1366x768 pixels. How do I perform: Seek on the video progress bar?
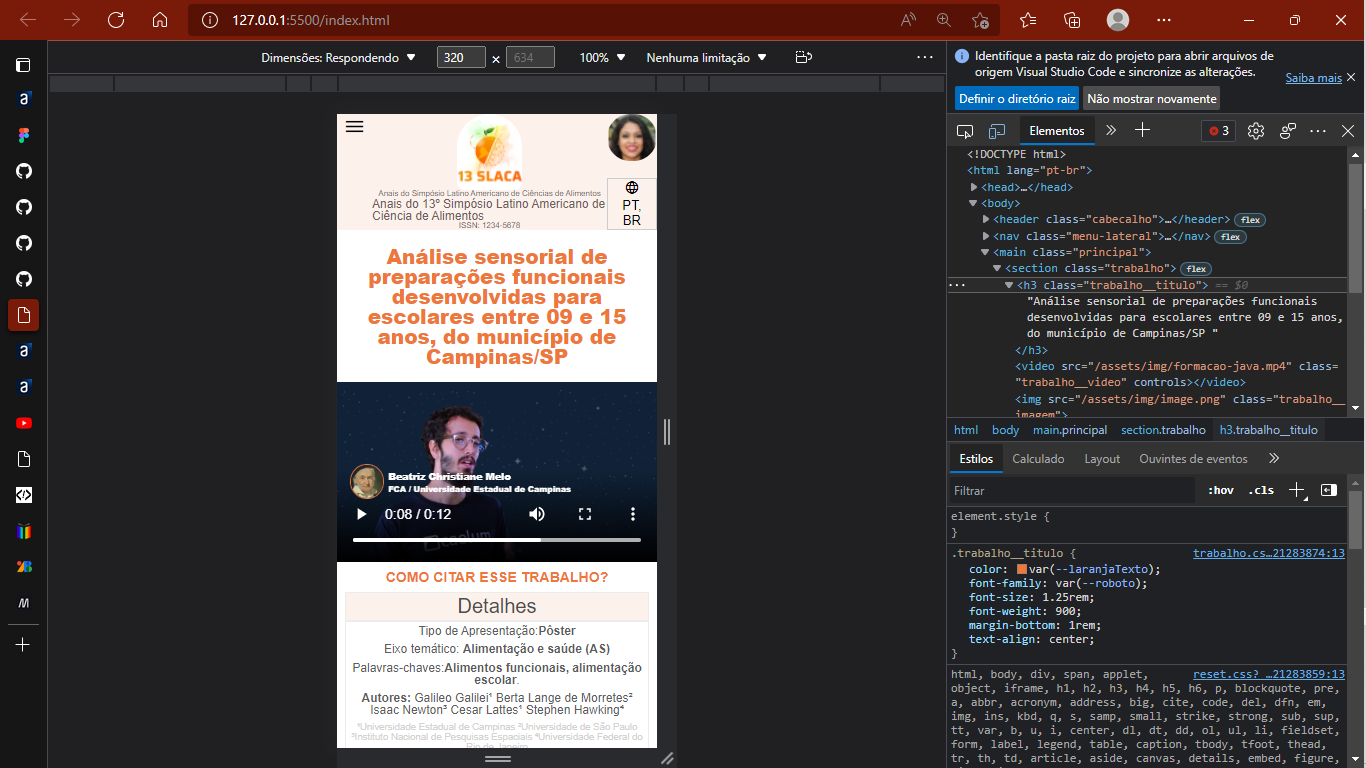pyautogui.click(x=497, y=540)
